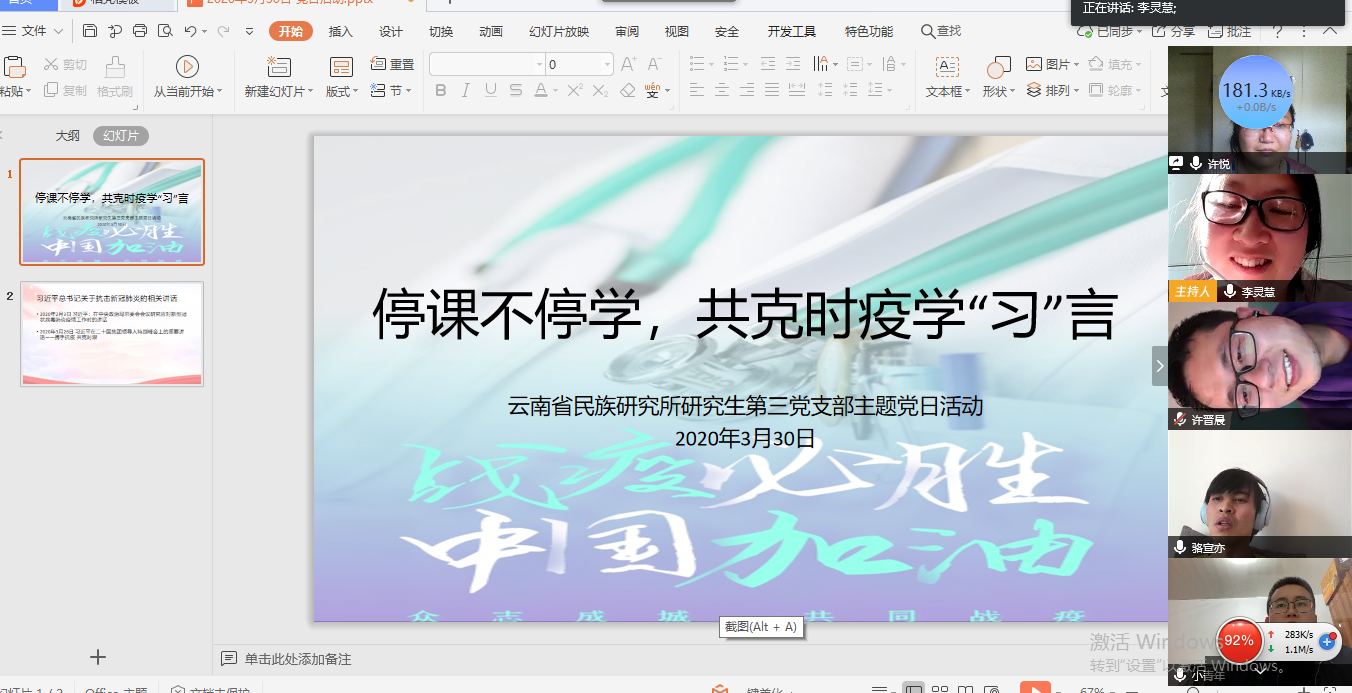This screenshot has width=1352, height=693.
Task: Switch slide panel to 大纲 outline view
Action: coord(67,136)
